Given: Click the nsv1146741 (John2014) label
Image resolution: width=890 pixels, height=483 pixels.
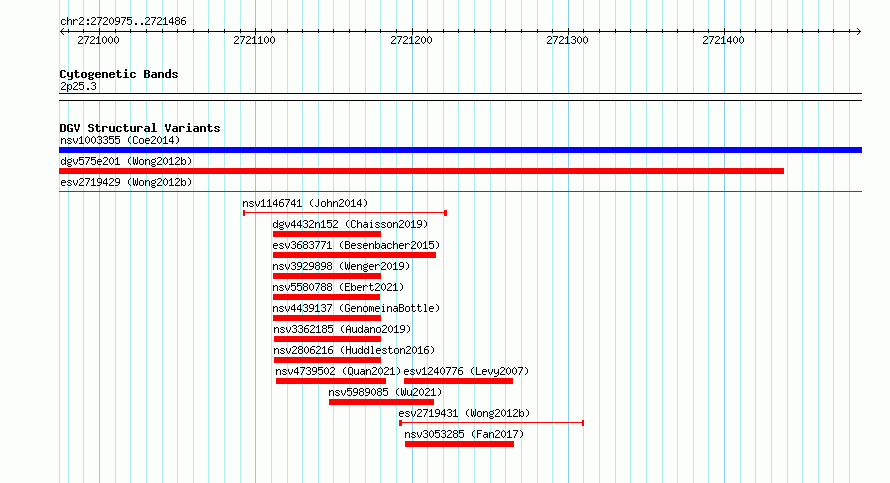Looking at the screenshot, I should click(305, 203).
